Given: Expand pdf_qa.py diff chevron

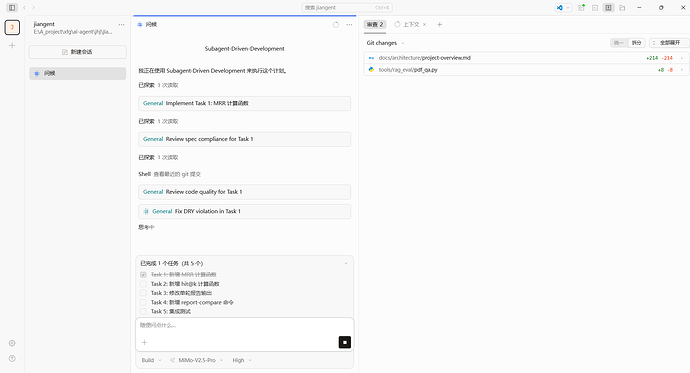Looking at the screenshot, I should (682, 69).
